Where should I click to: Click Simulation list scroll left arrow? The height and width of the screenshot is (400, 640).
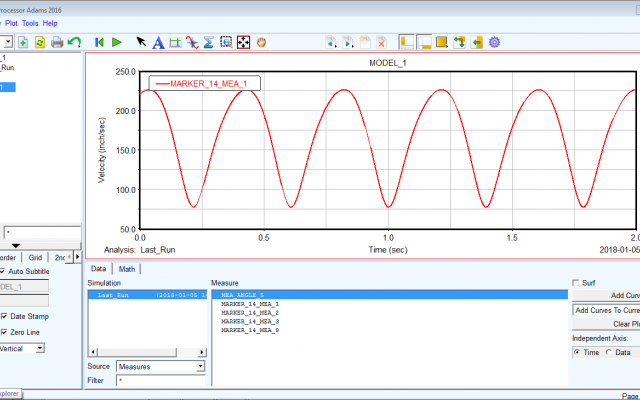[x=93, y=352]
